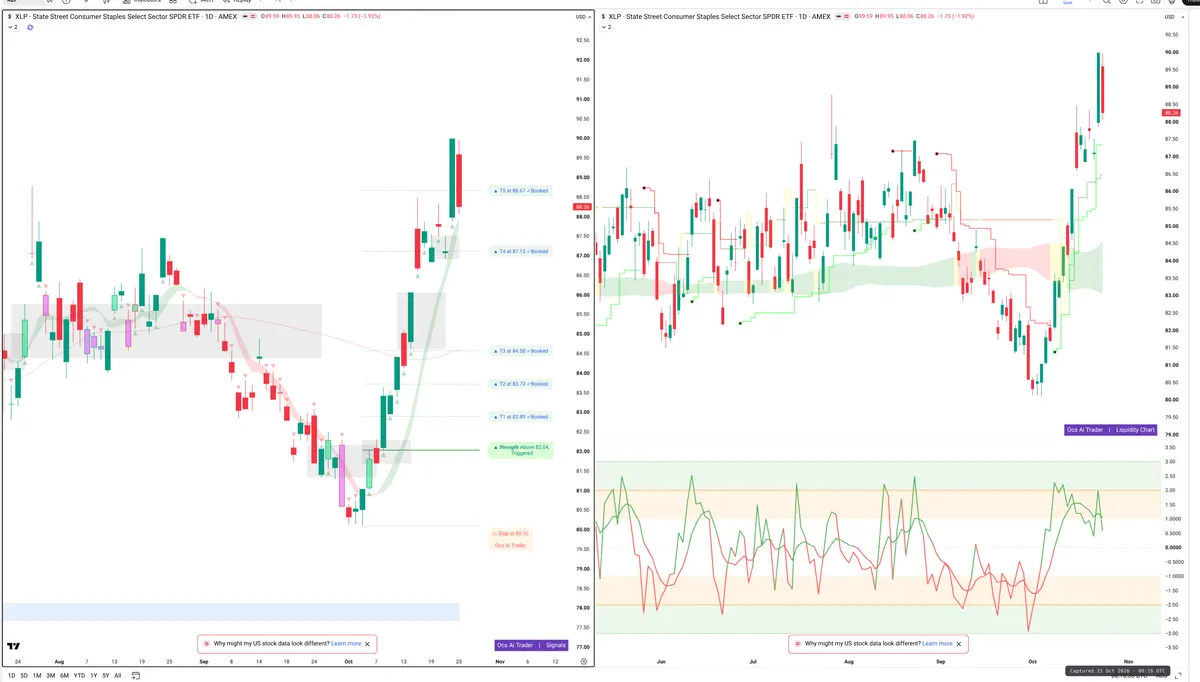1200x682 pixels.
Task: Click the TradingView logo on left chart
Action: 14,647
